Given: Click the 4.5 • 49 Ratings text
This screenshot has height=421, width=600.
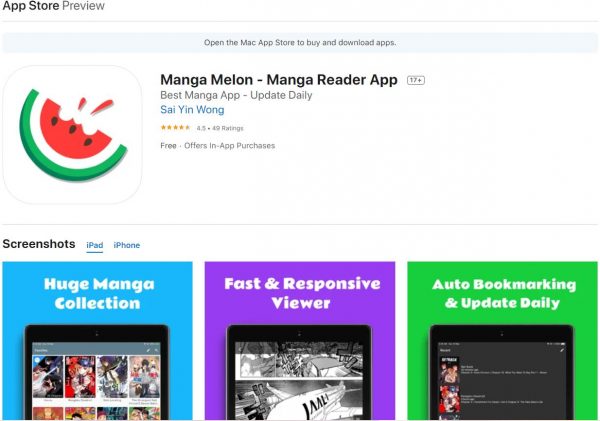Looking at the screenshot, I should [x=220, y=128].
